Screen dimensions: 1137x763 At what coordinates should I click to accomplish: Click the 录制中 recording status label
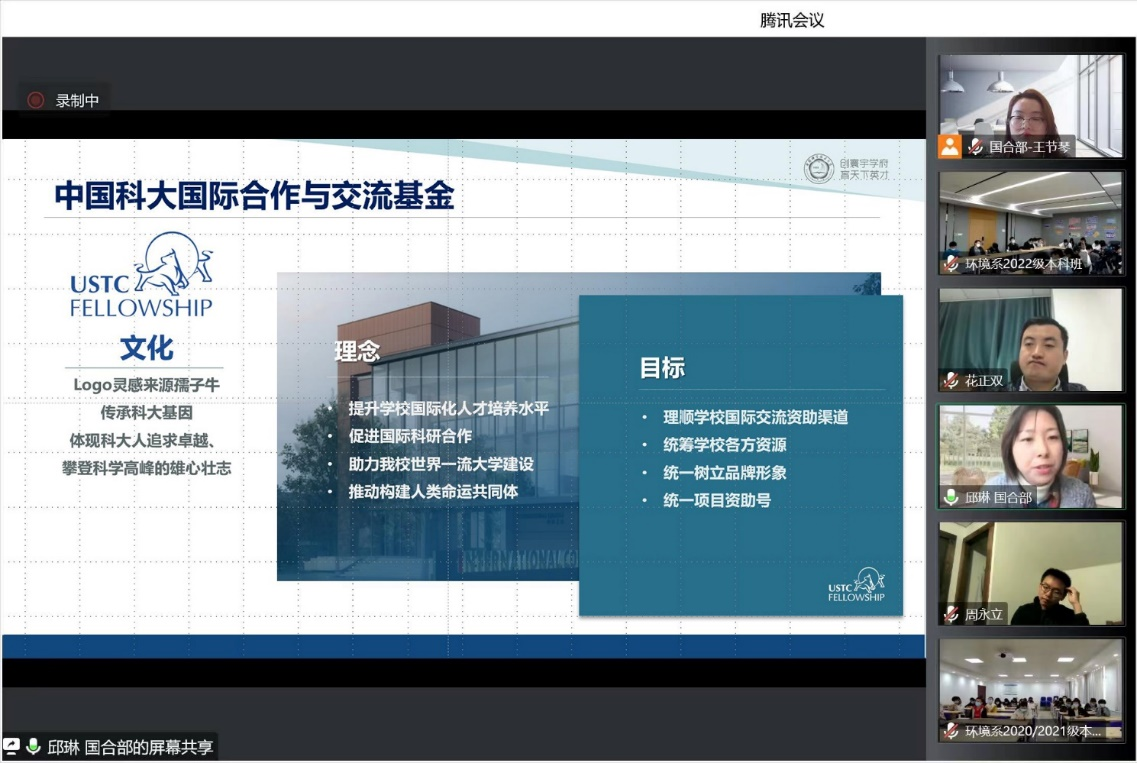pos(78,101)
